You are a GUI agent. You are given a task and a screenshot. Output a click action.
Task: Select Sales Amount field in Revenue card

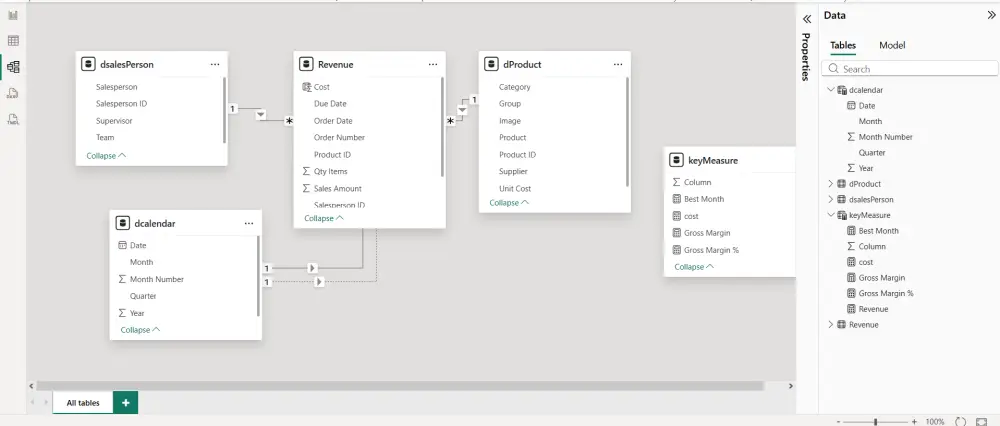click(337, 188)
